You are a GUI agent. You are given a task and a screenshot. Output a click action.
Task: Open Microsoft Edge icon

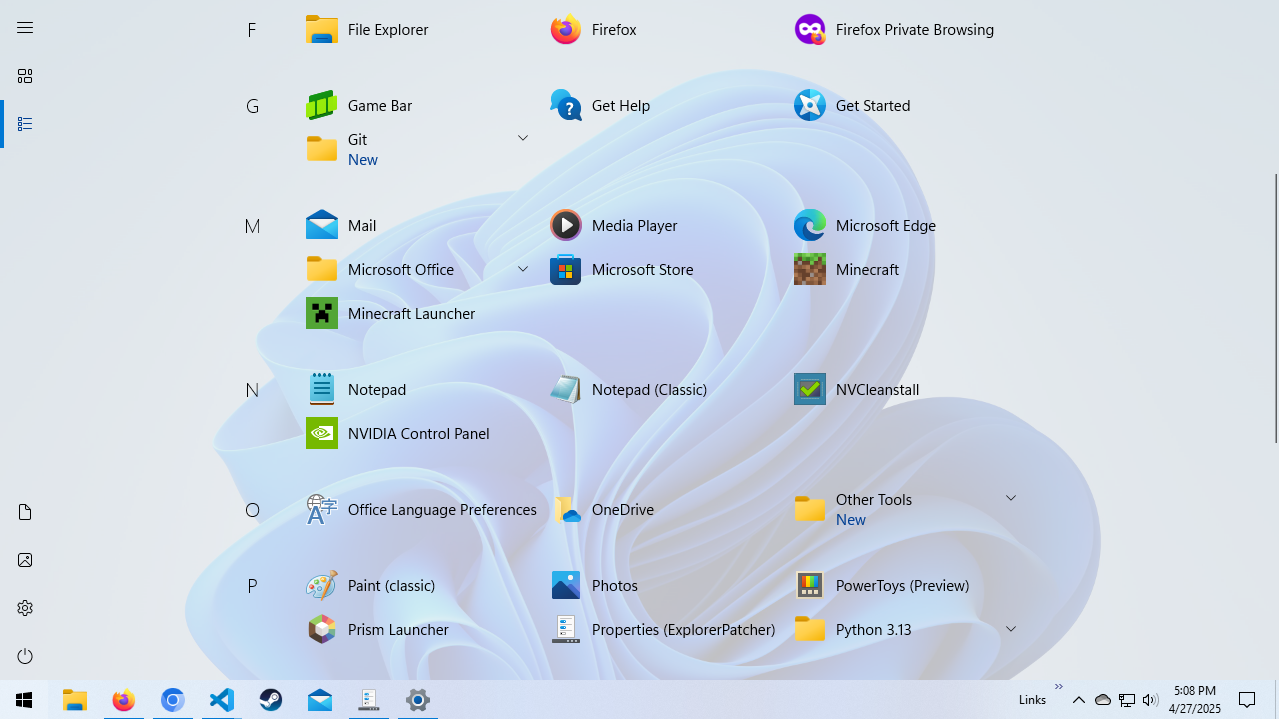pyautogui.click(x=810, y=225)
